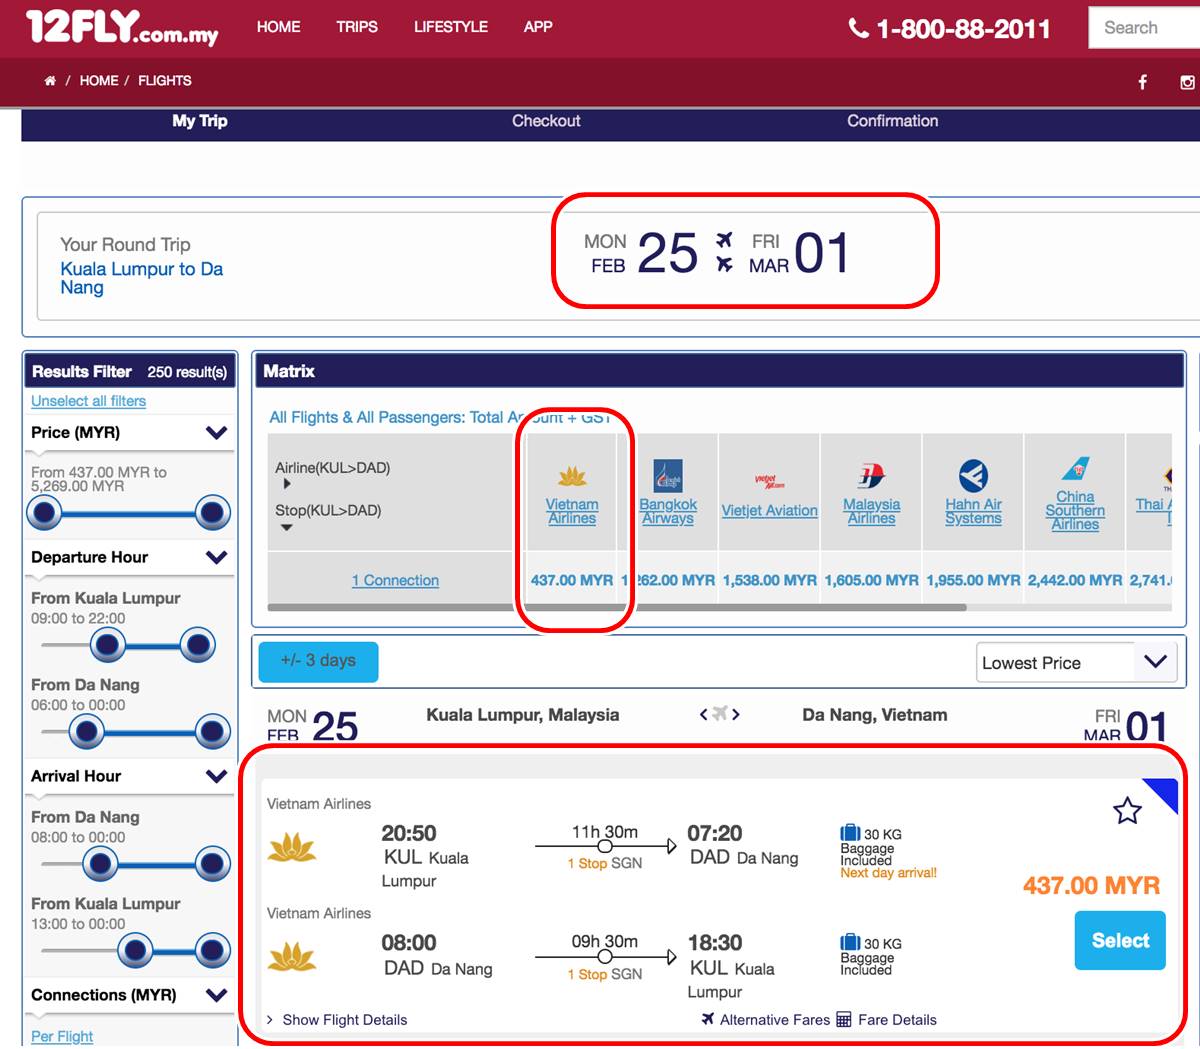The image size is (1200, 1049).
Task: Expand Airline(KUL>DAD) matrix arrow
Action: [x=287, y=484]
